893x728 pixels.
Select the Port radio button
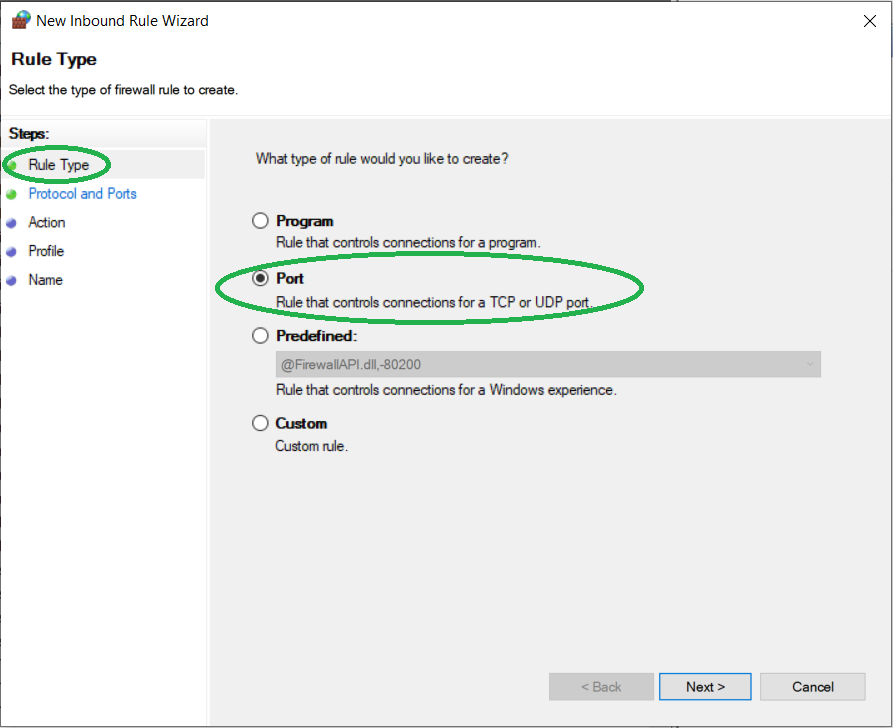coord(260,278)
